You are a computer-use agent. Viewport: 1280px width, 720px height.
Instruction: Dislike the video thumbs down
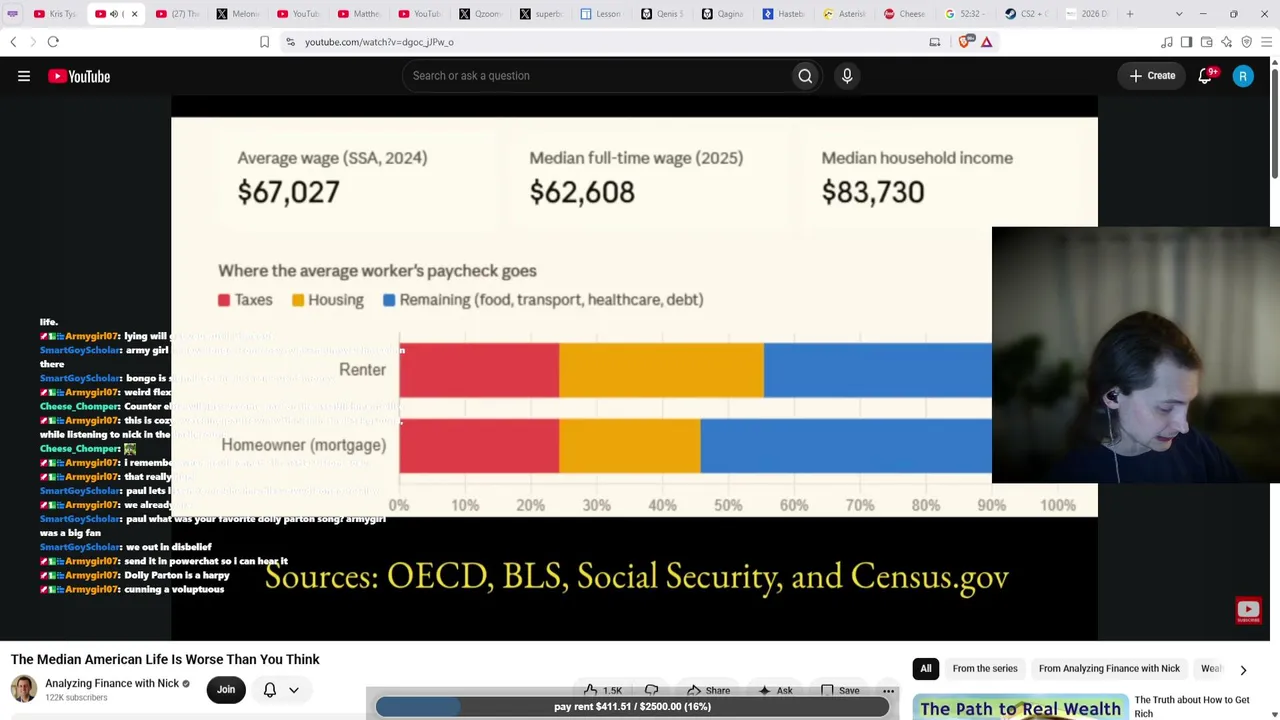652,690
